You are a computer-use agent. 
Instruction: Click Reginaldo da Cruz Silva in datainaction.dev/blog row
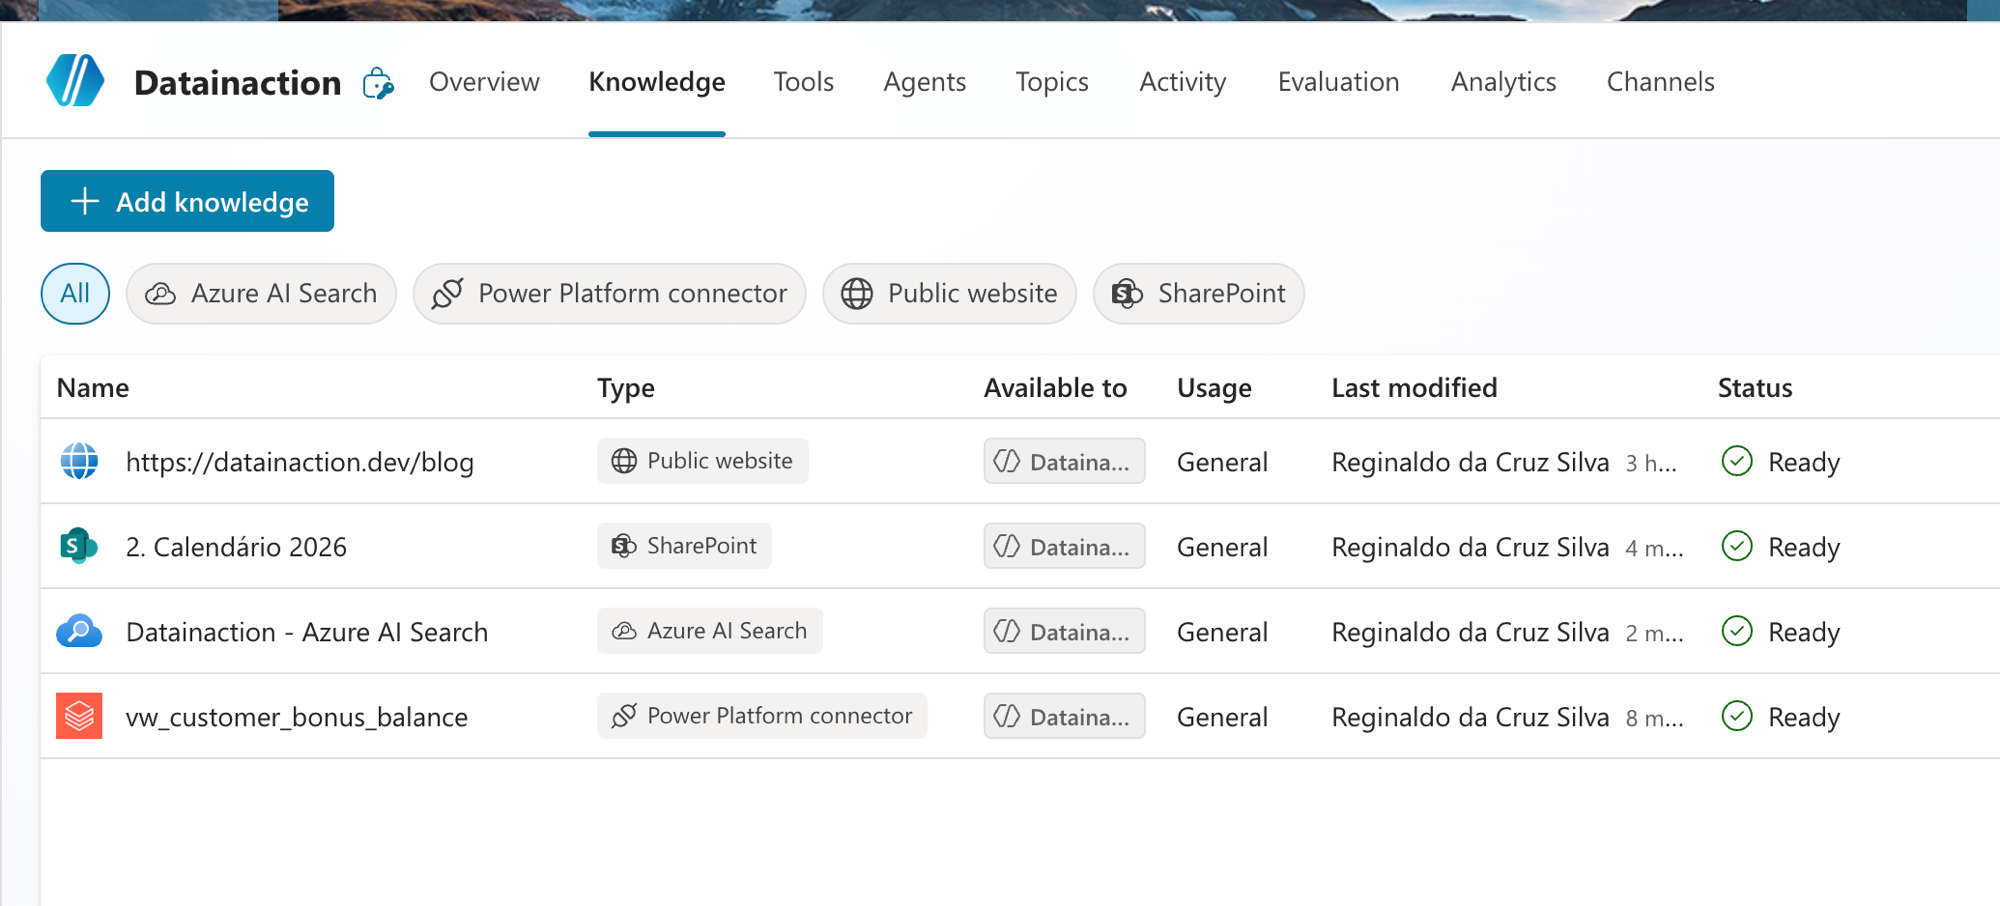point(1470,462)
